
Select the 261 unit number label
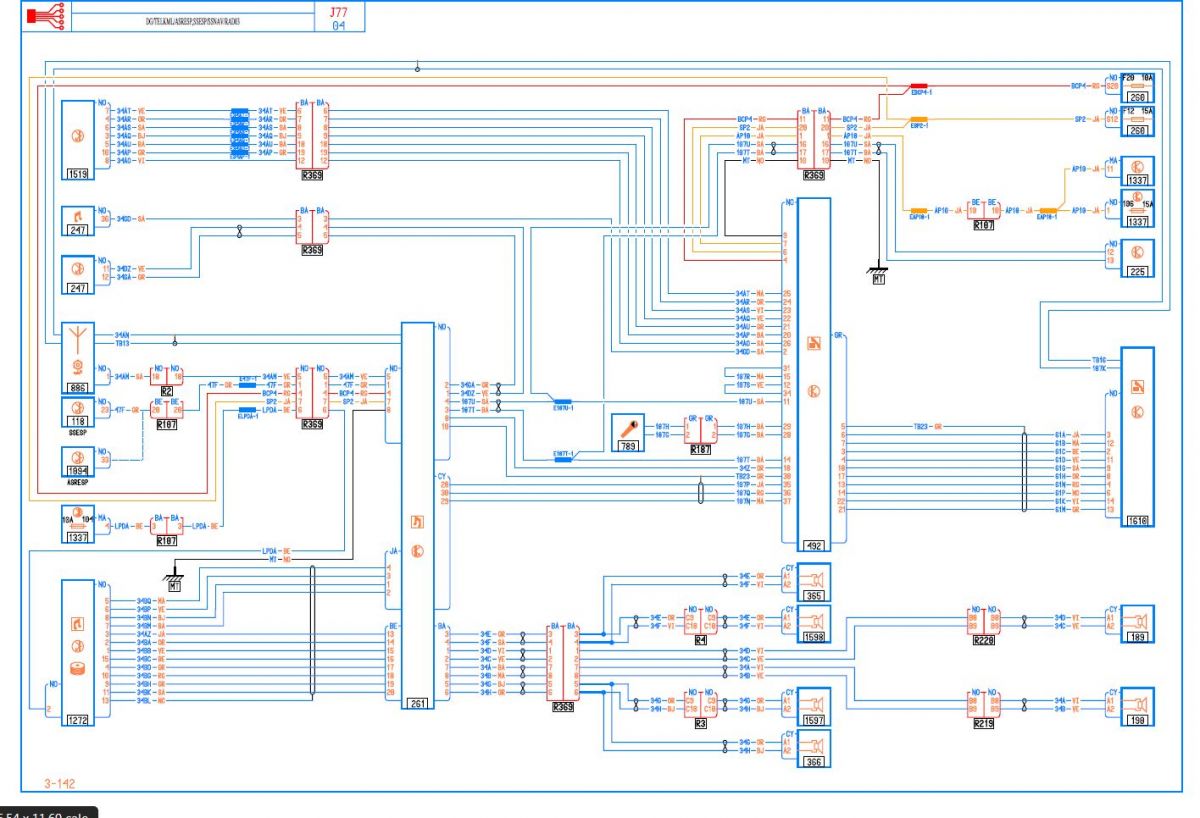click(417, 704)
